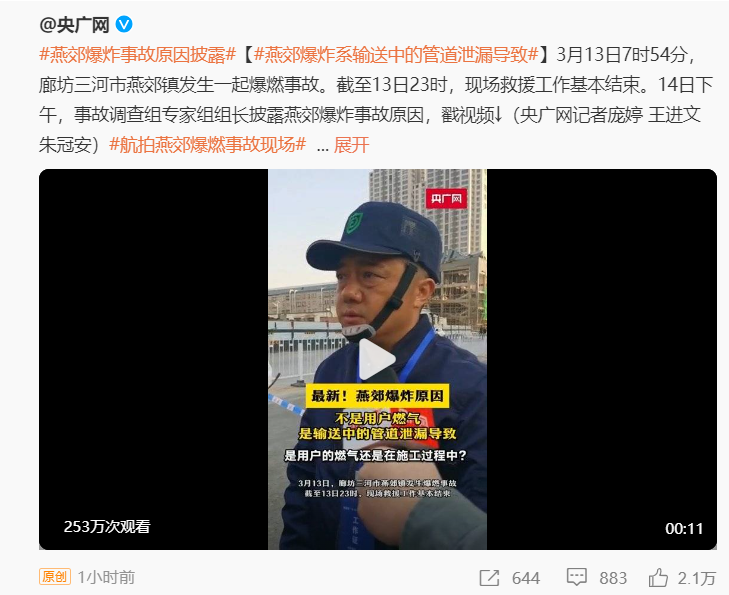Screen dimensions: 729x595
Task: Click the repost share icon
Action: coord(489,578)
